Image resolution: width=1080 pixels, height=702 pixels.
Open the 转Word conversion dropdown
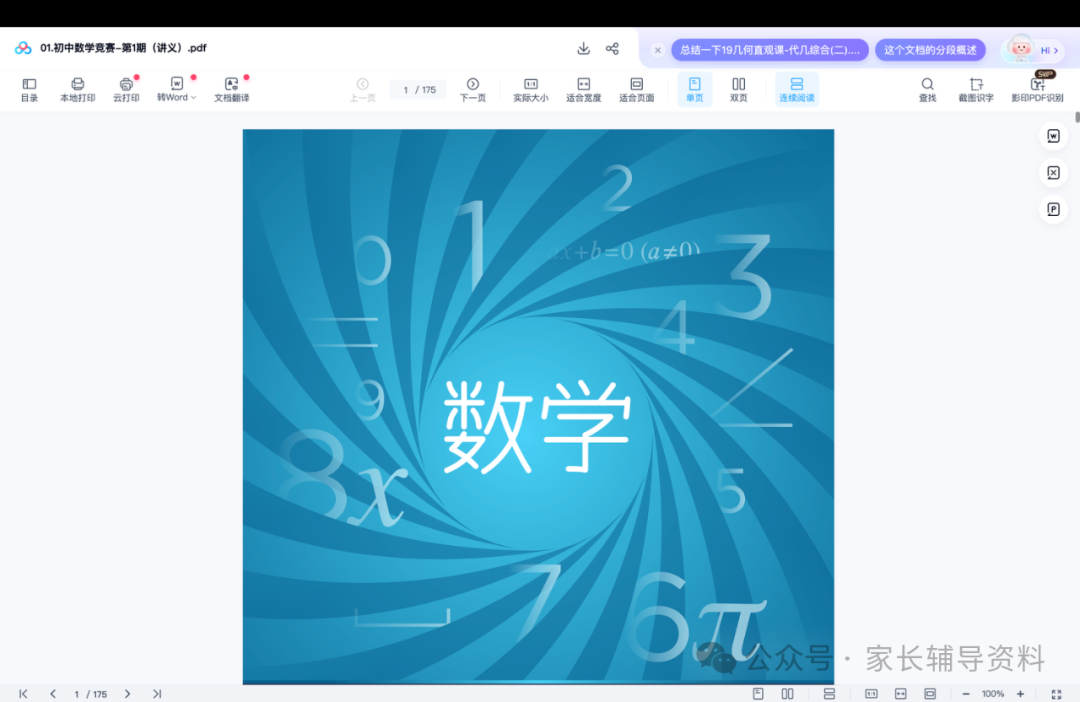tap(176, 90)
